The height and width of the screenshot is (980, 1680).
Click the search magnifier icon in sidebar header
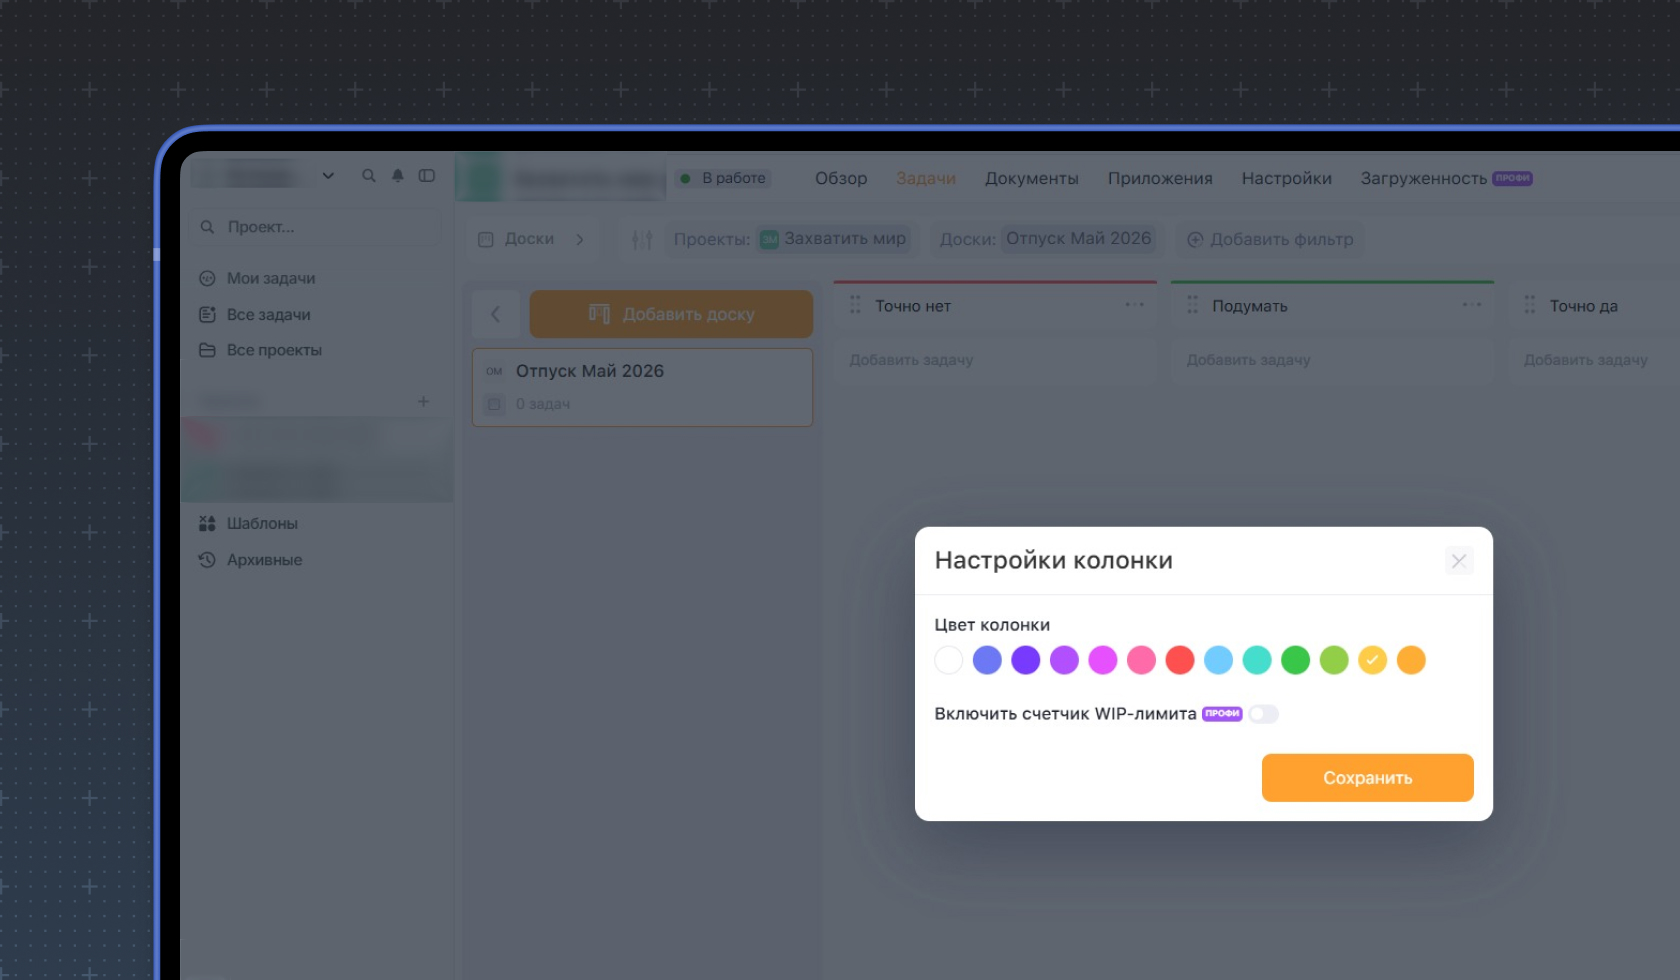coord(369,176)
